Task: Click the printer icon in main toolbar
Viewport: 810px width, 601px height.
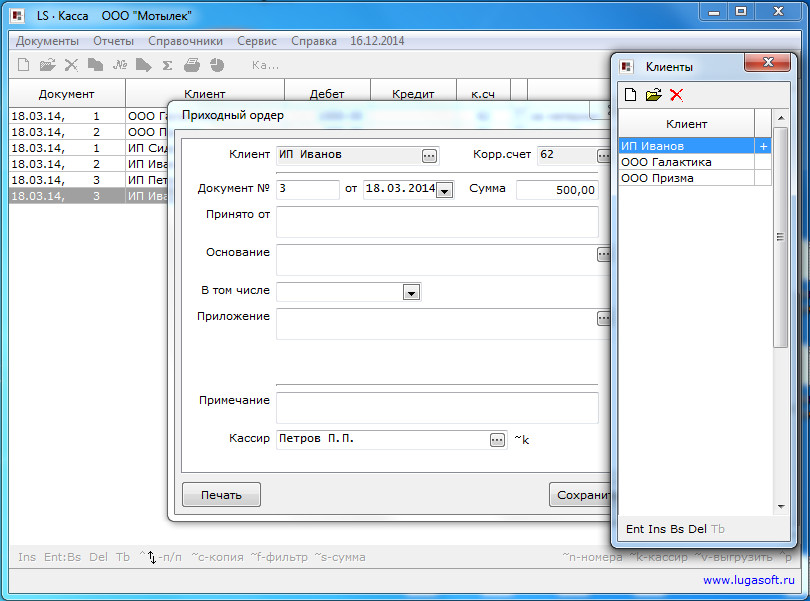Action: click(x=192, y=65)
